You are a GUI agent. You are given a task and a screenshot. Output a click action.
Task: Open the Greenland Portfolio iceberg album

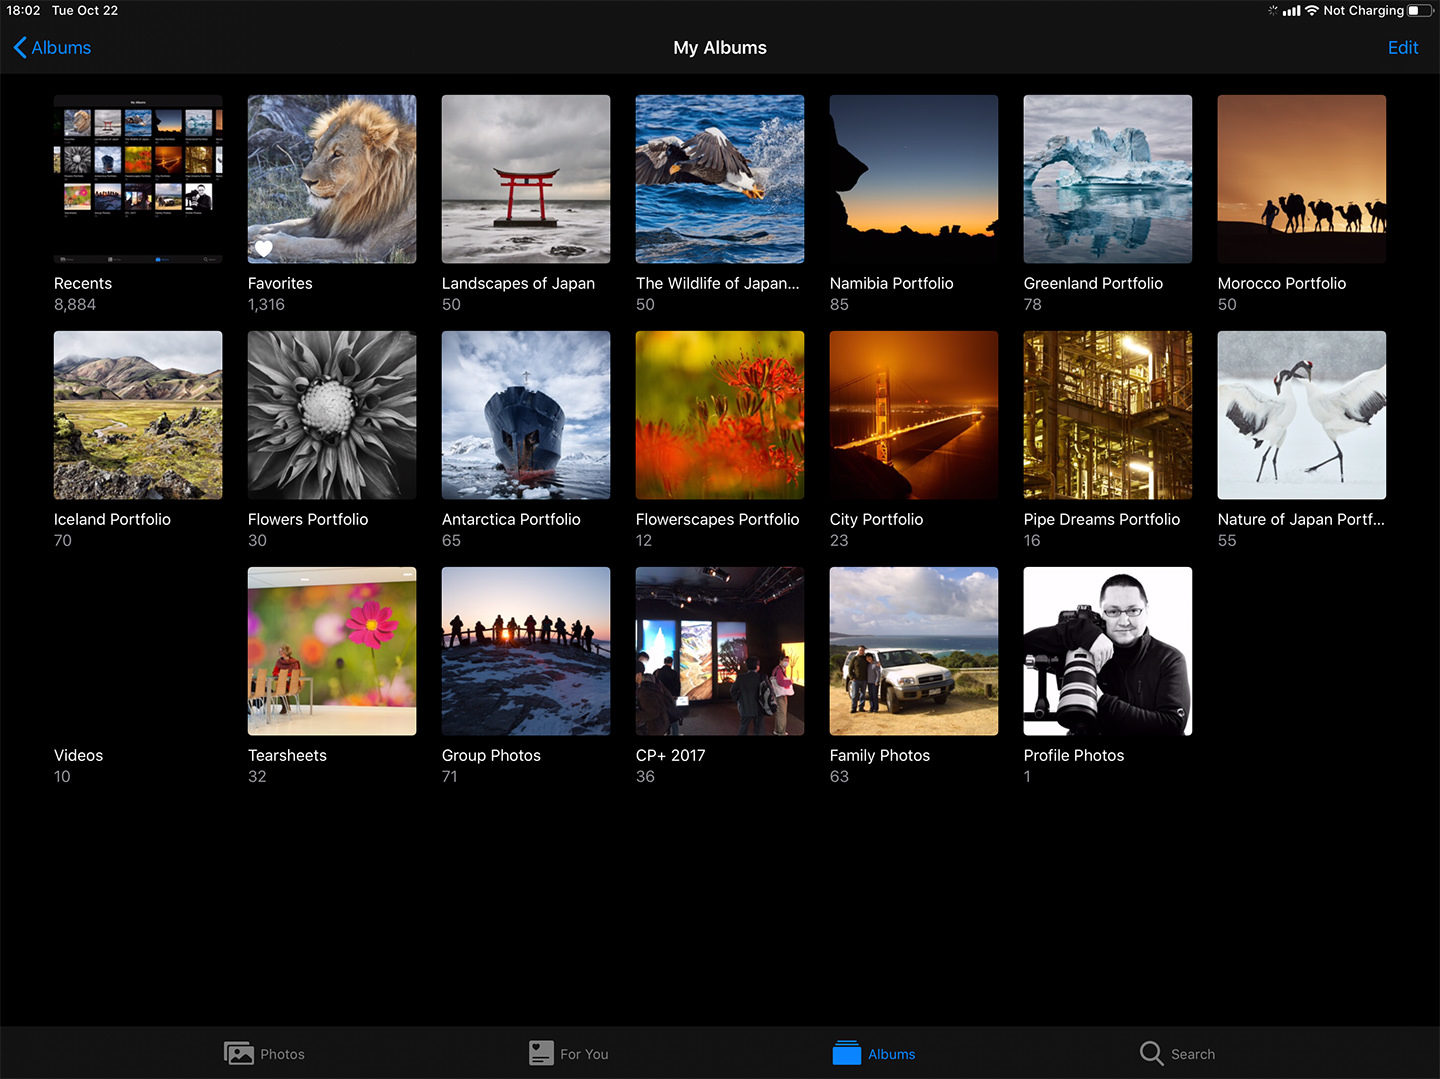[x=1108, y=179]
